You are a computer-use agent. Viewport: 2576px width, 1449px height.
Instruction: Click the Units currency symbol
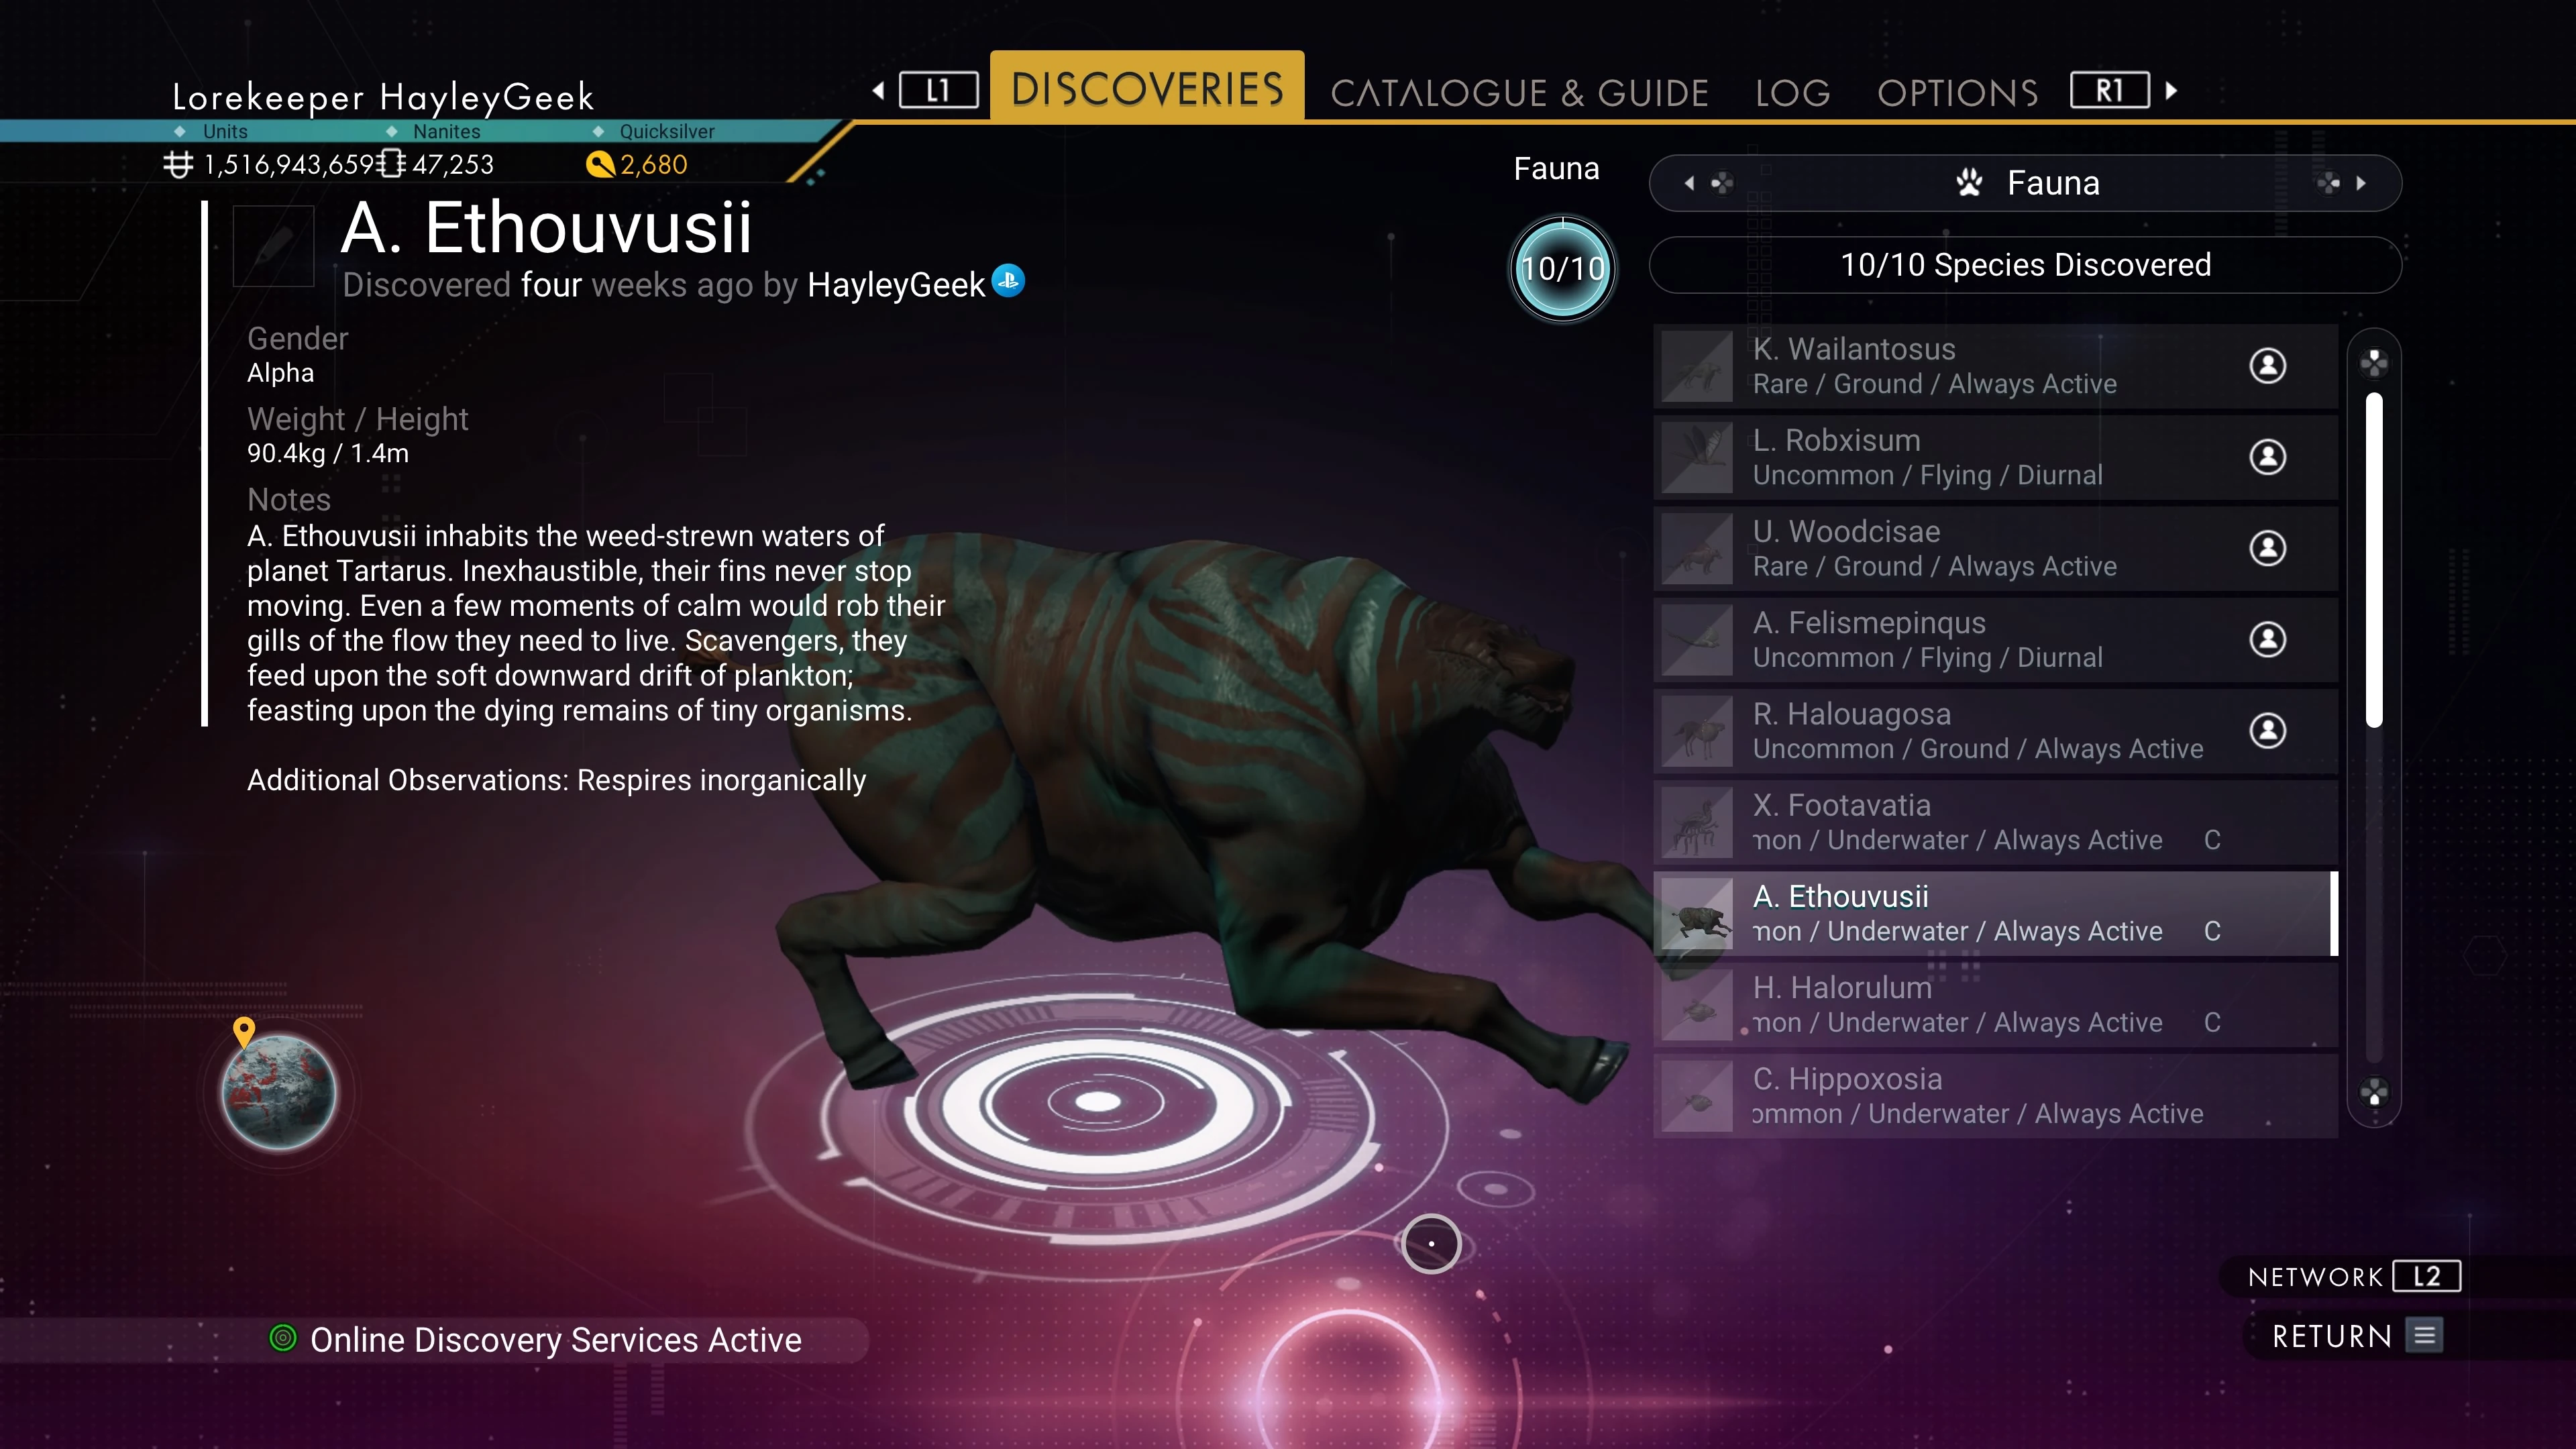pos(178,164)
